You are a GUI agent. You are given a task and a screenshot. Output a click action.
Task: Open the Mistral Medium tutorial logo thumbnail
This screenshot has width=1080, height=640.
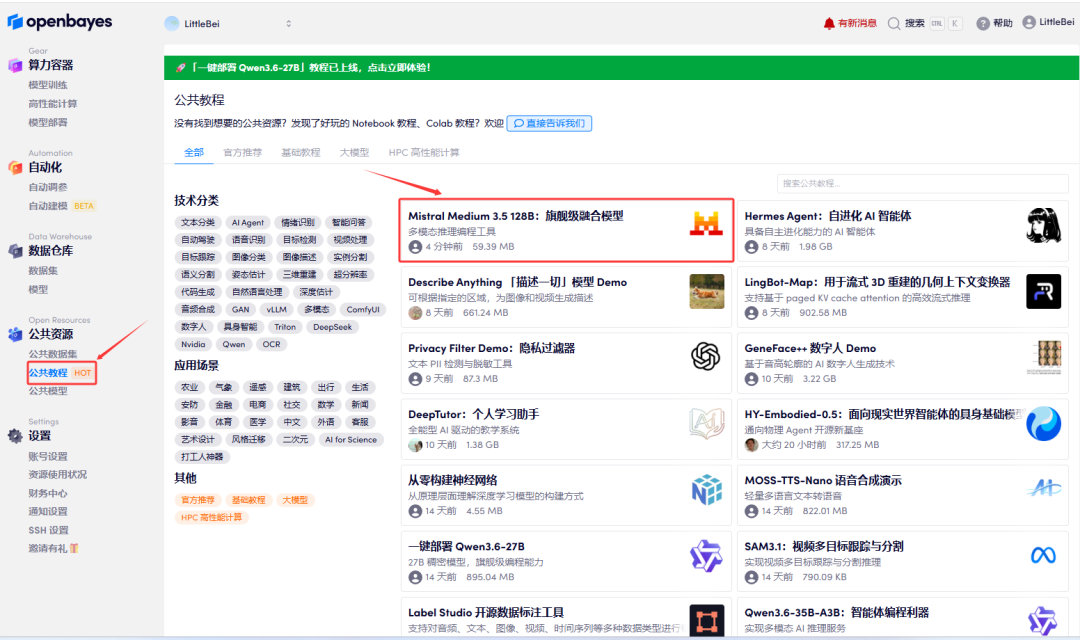pyautogui.click(x=707, y=224)
